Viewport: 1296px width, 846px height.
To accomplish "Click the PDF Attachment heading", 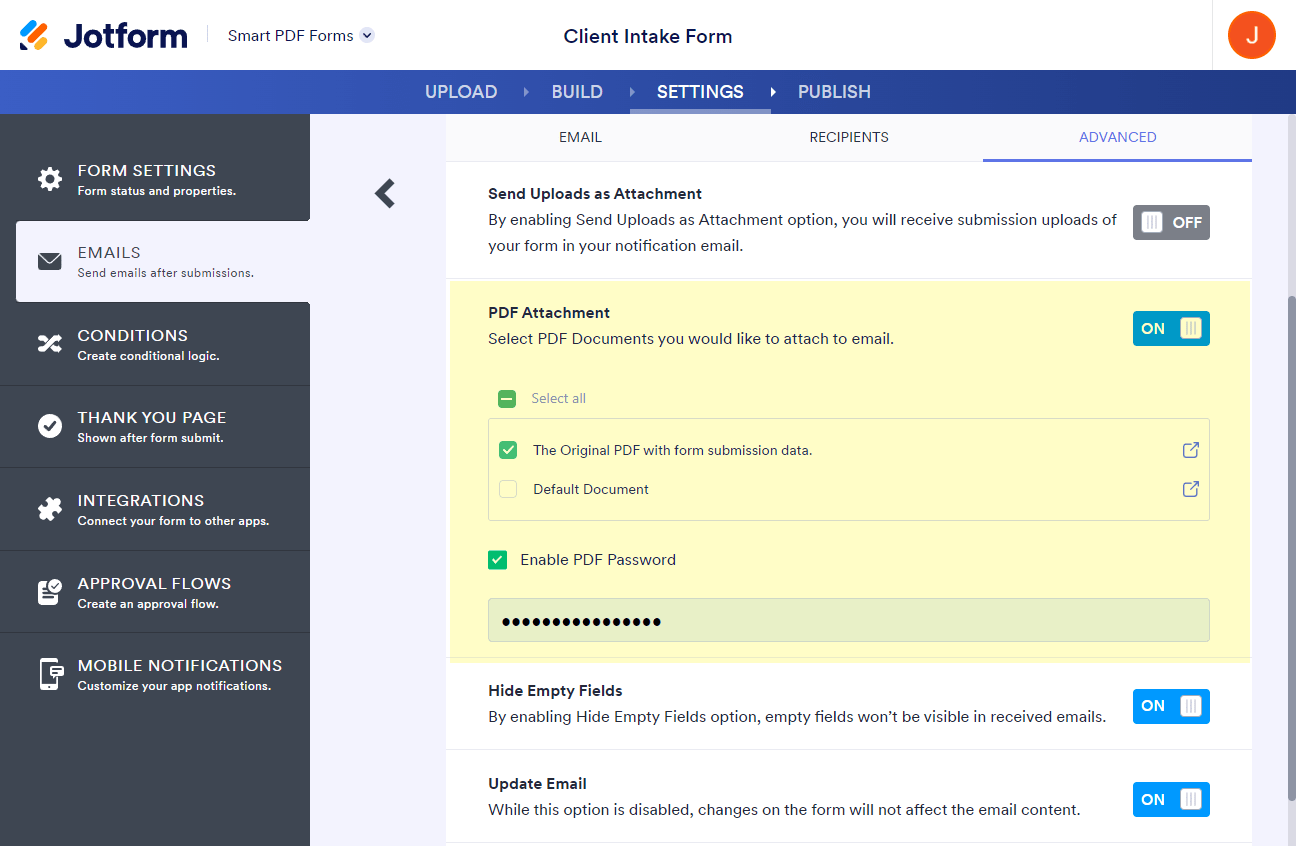I will (549, 313).
